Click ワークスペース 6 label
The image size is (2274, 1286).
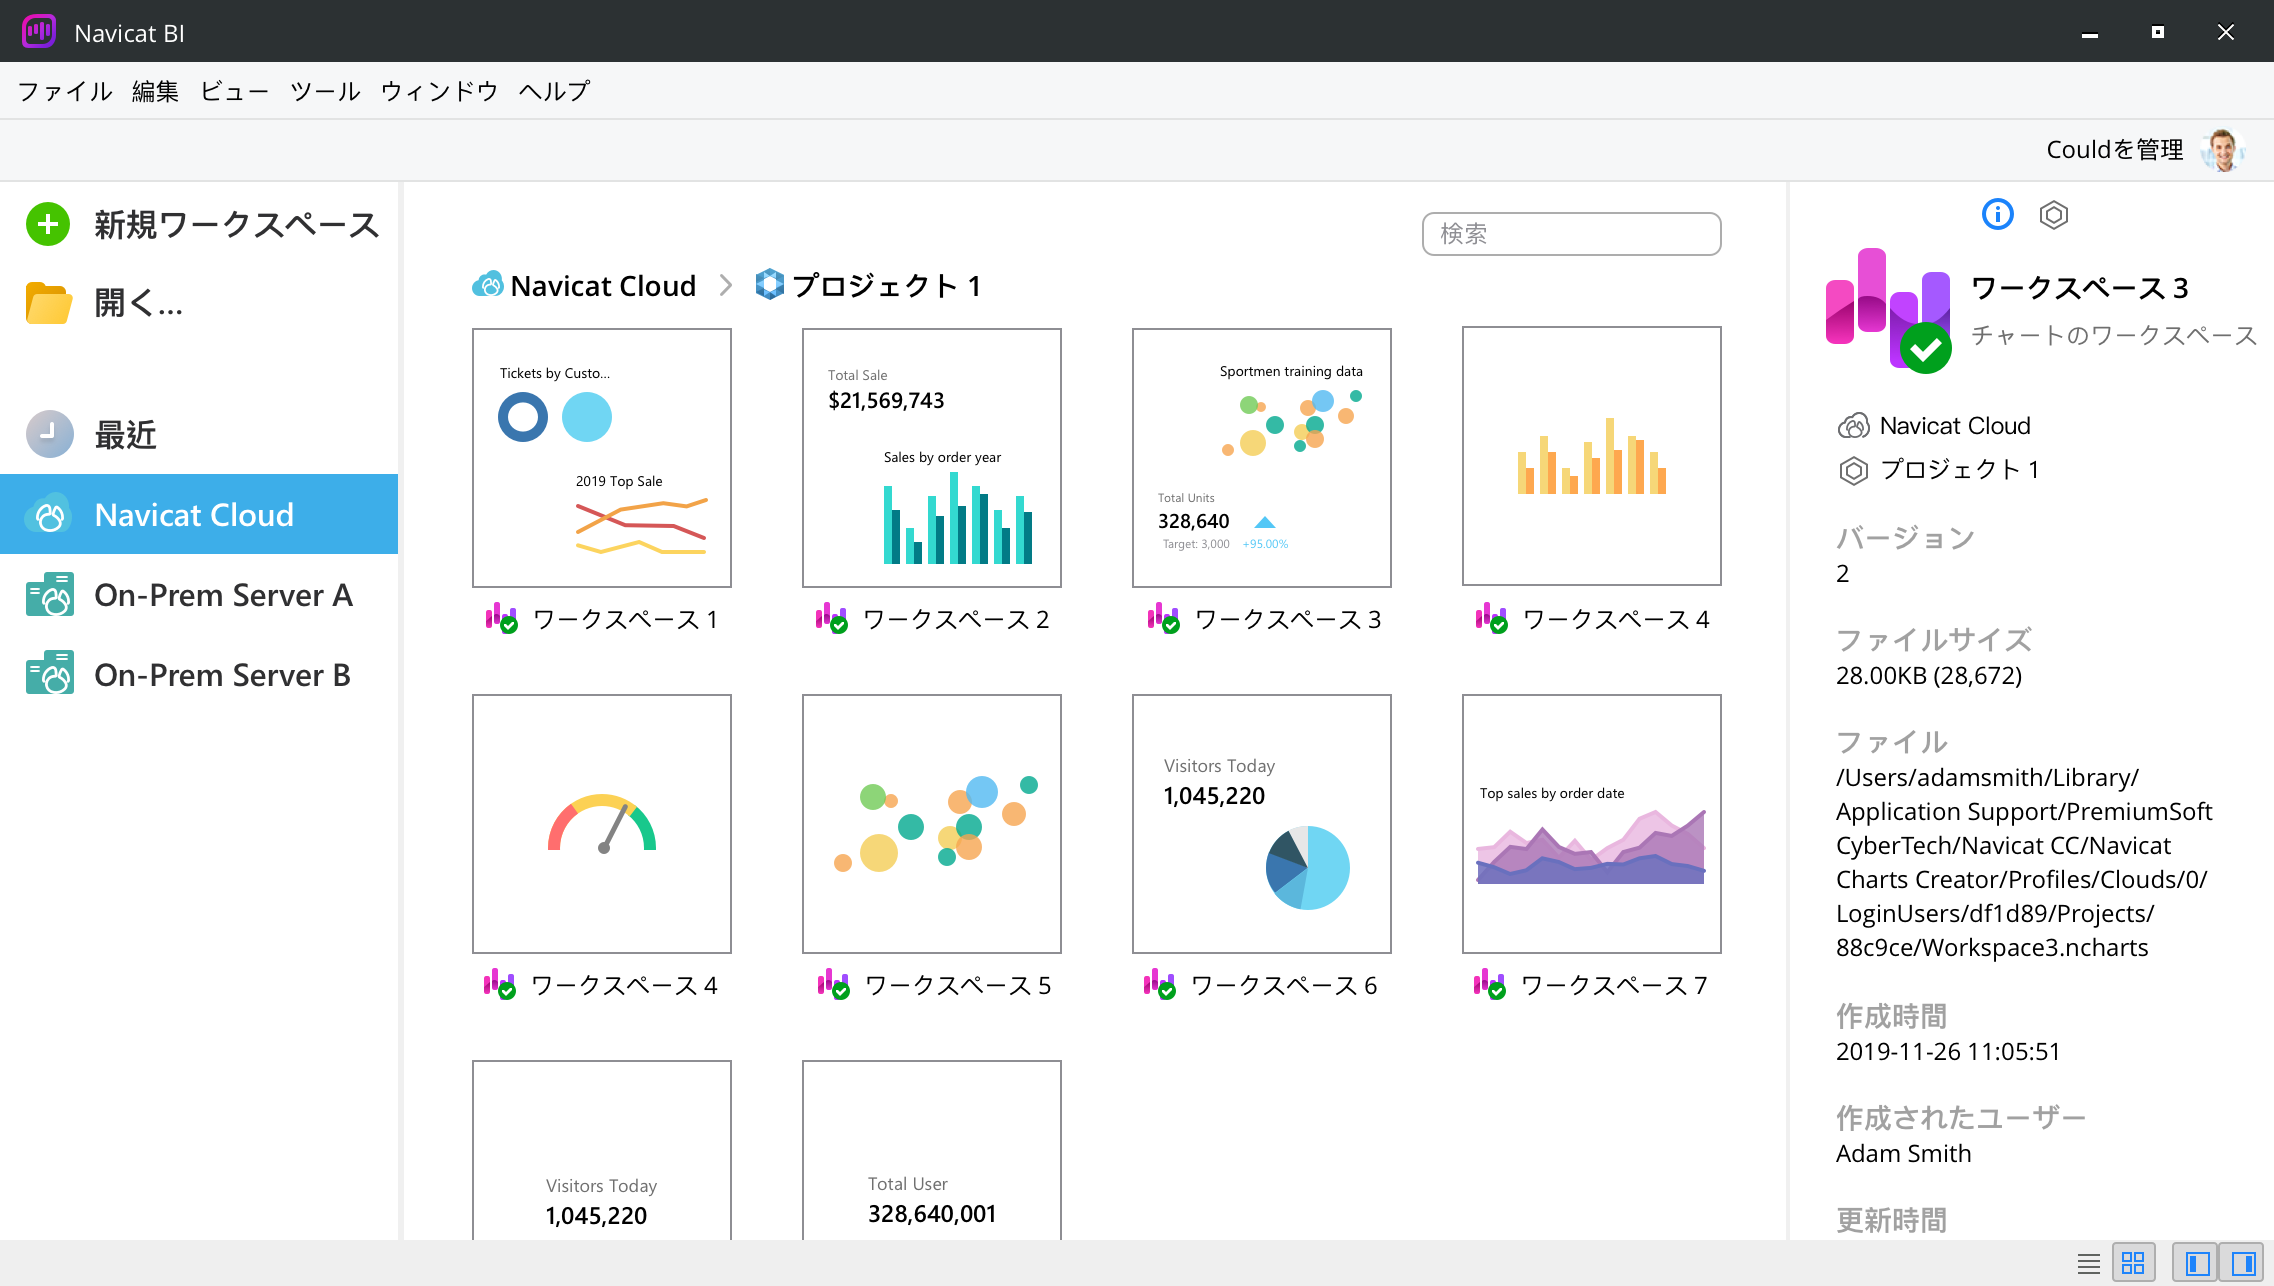coord(1284,985)
